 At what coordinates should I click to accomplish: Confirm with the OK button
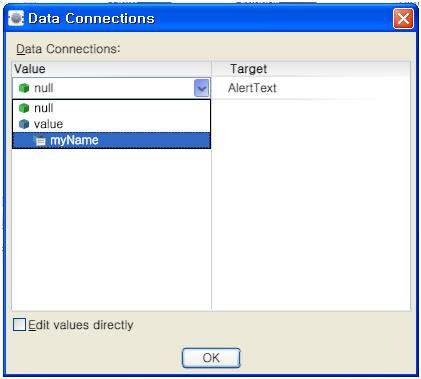point(211,358)
